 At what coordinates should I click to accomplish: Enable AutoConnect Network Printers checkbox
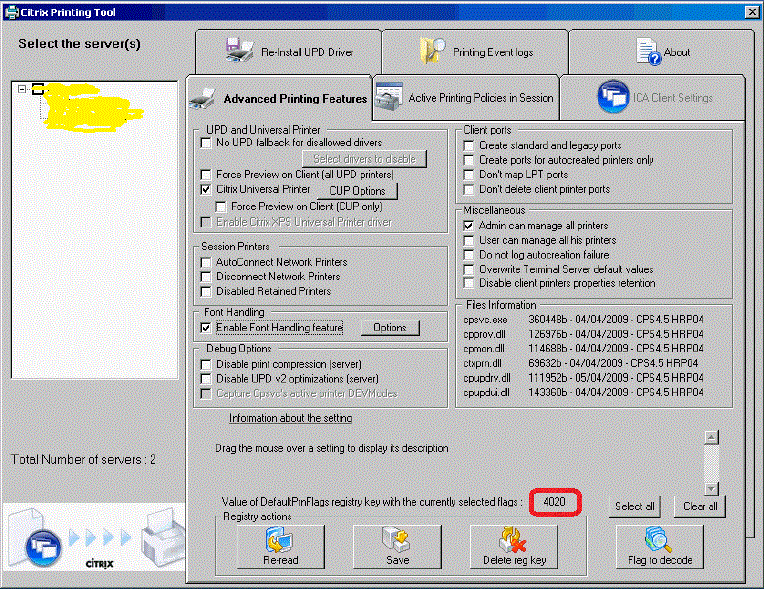[206, 262]
